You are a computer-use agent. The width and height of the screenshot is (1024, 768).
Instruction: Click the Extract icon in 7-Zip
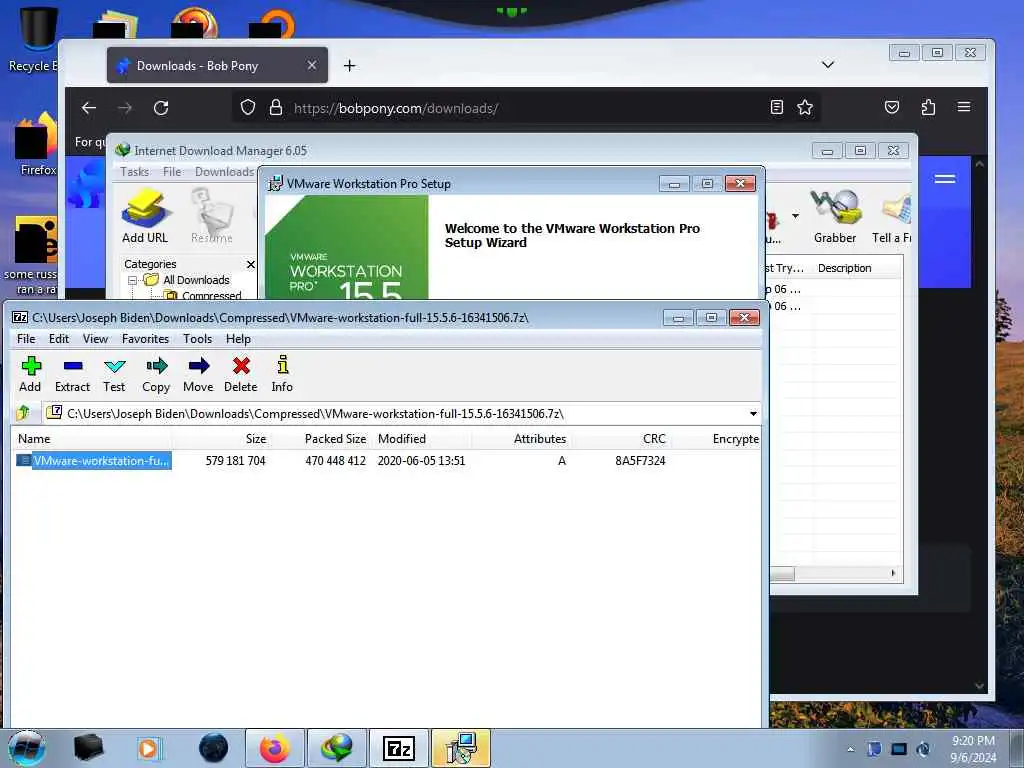(72, 374)
